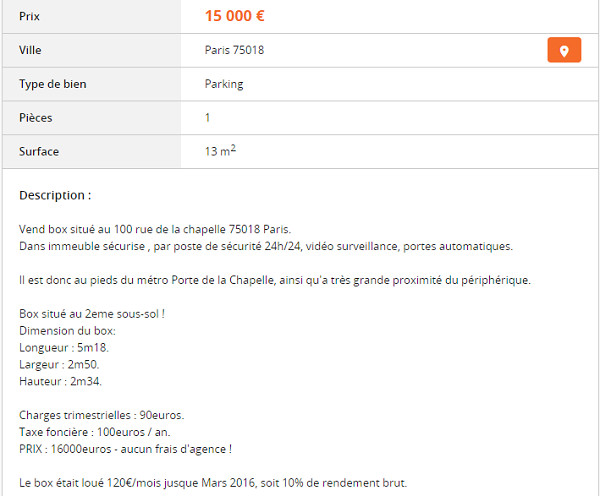Viewport: 600px width, 496px height.
Task: Select the Paris 75018 city text
Action: (x=234, y=50)
